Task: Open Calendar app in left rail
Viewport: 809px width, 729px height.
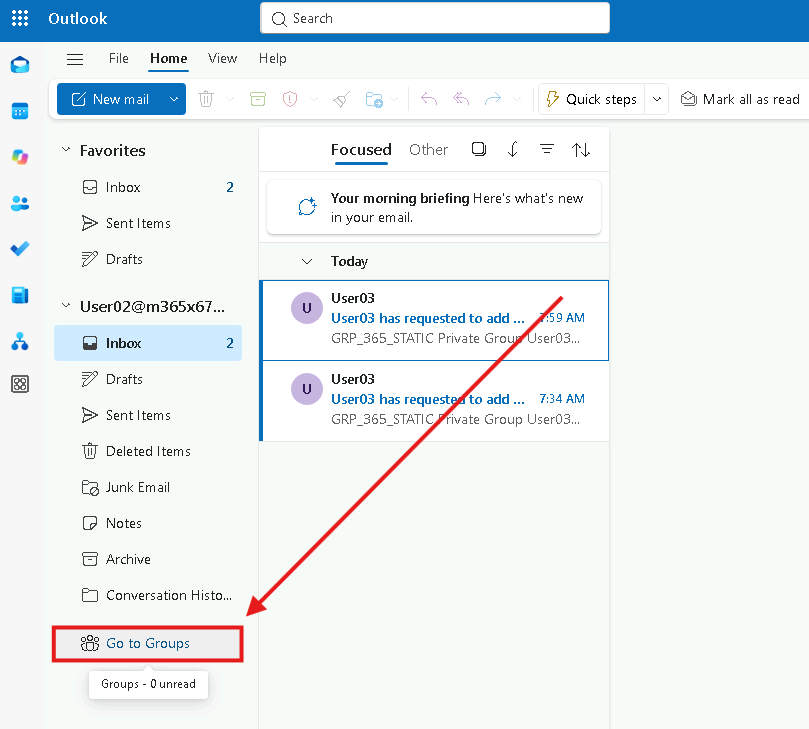Action: (20, 111)
